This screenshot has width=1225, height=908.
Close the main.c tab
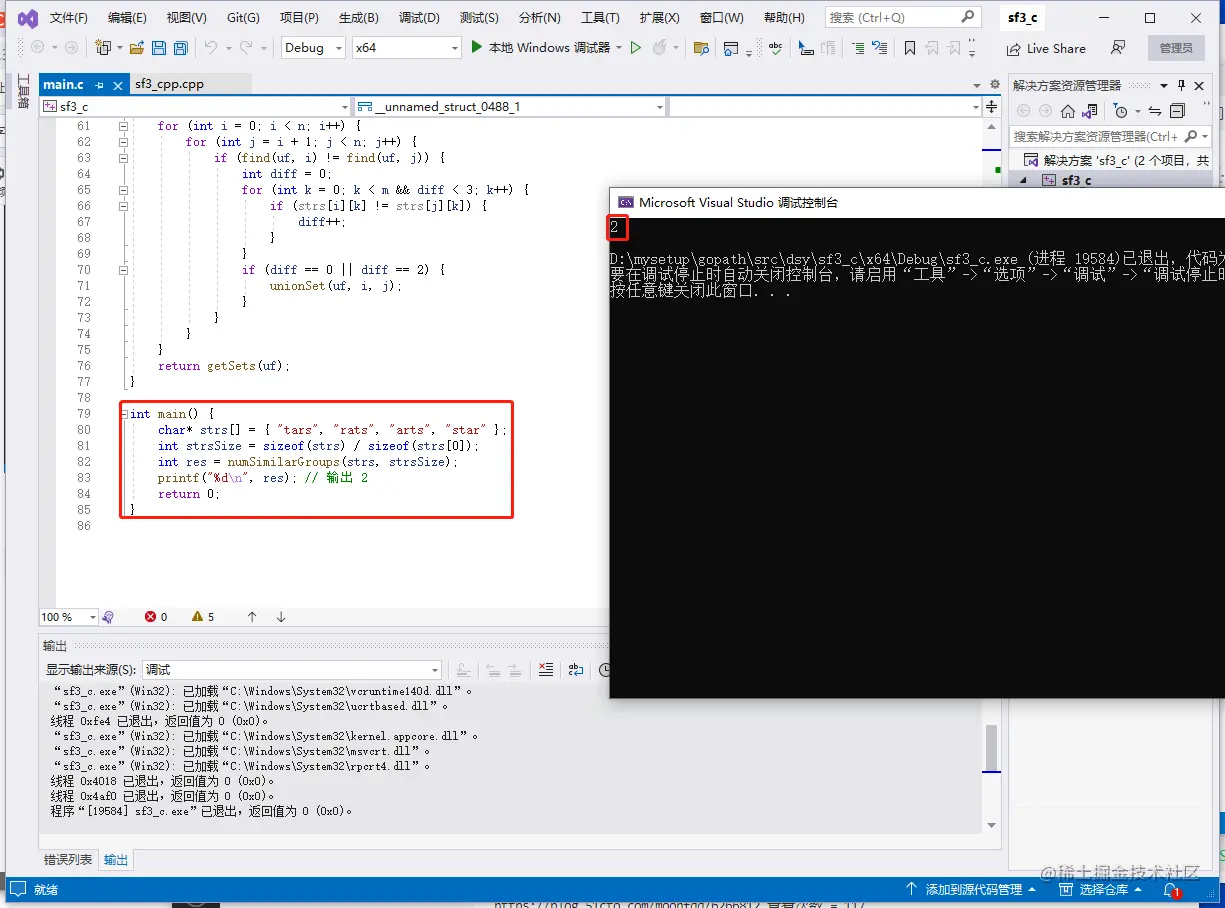pyautogui.click(x=118, y=85)
